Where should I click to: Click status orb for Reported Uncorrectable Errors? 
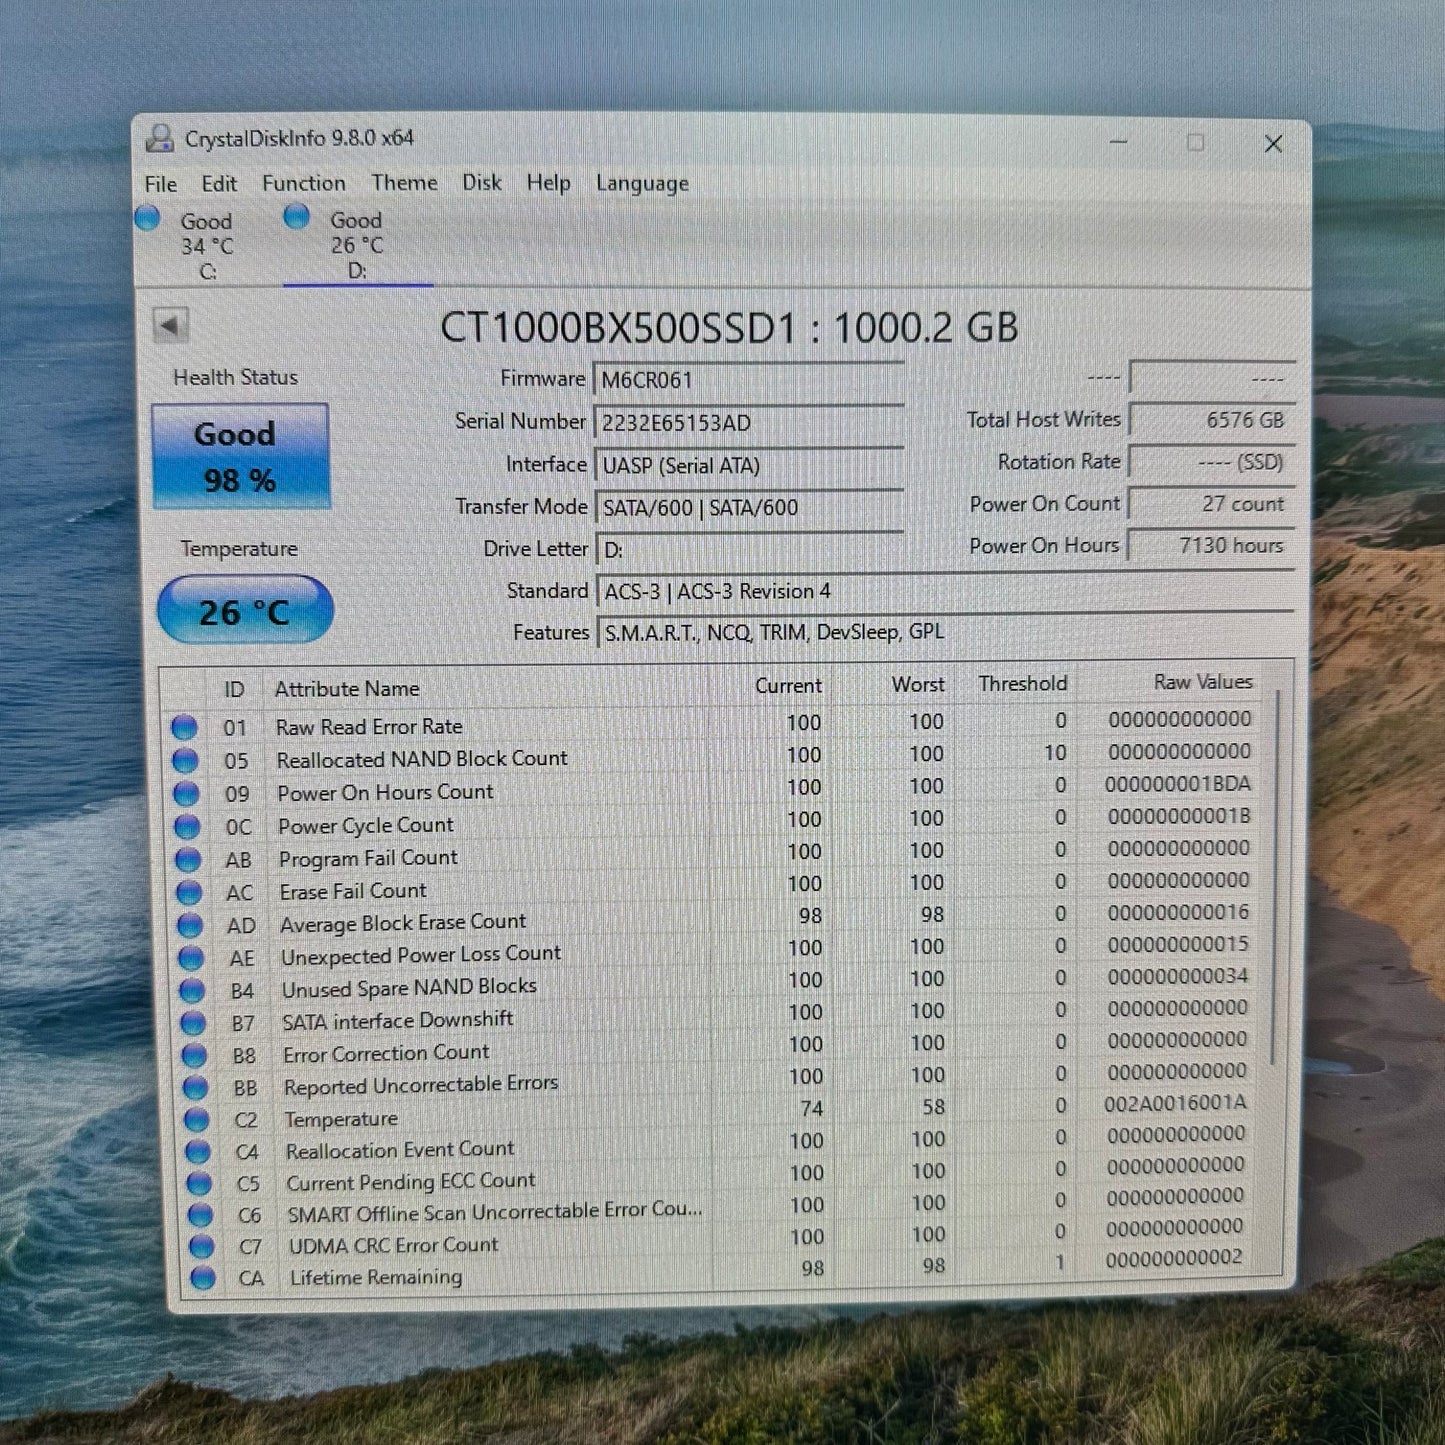pos(195,1087)
